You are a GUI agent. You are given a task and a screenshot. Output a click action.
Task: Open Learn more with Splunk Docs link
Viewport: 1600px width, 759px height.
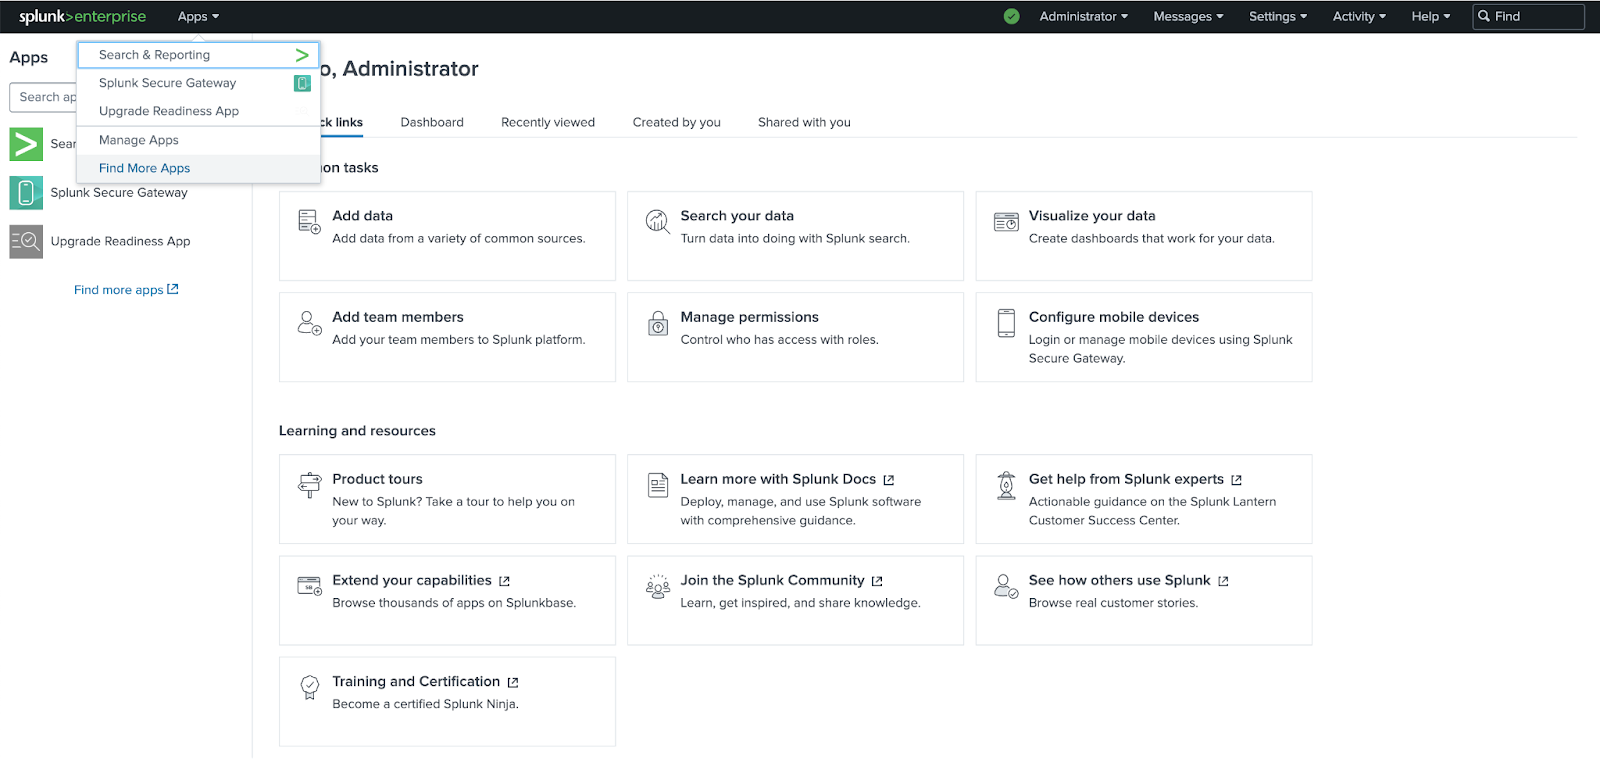[x=778, y=479]
